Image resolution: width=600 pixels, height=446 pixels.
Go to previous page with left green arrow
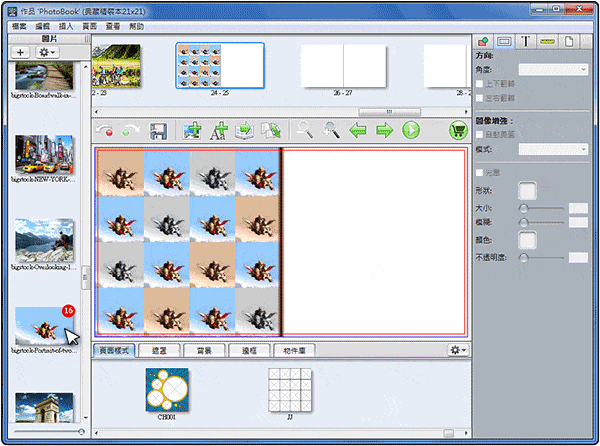(358, 130)
